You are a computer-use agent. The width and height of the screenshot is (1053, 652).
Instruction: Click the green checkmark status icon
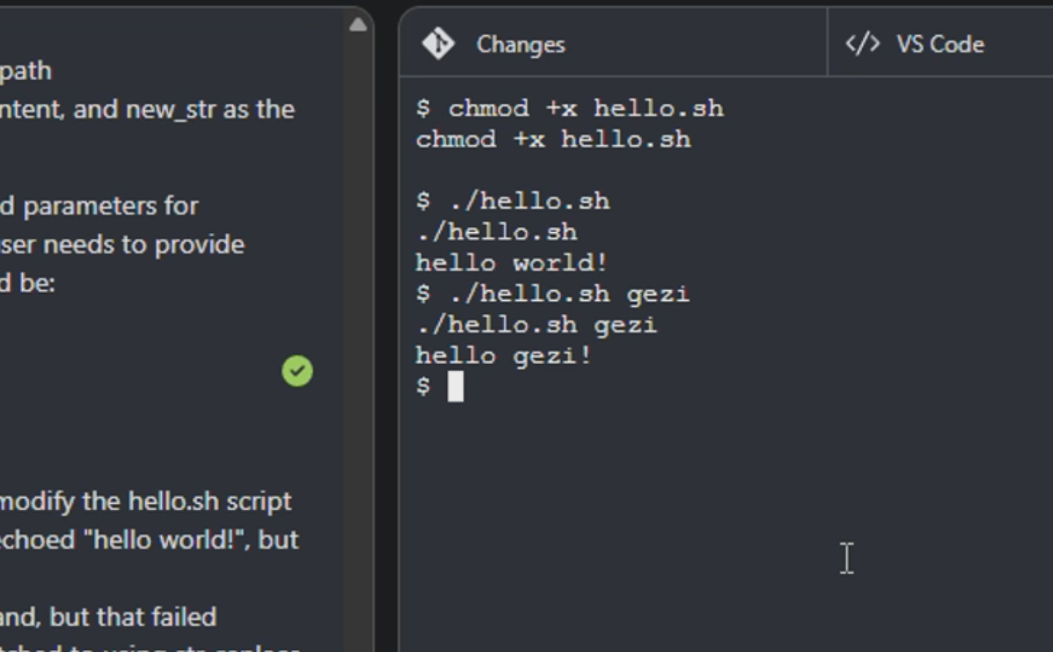(x=297, y=371)
